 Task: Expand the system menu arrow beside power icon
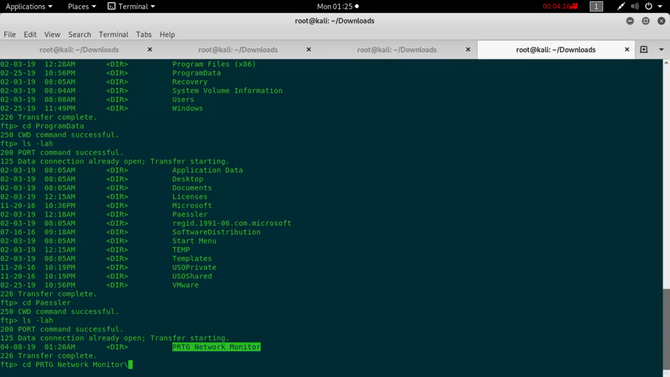(660, 6)
